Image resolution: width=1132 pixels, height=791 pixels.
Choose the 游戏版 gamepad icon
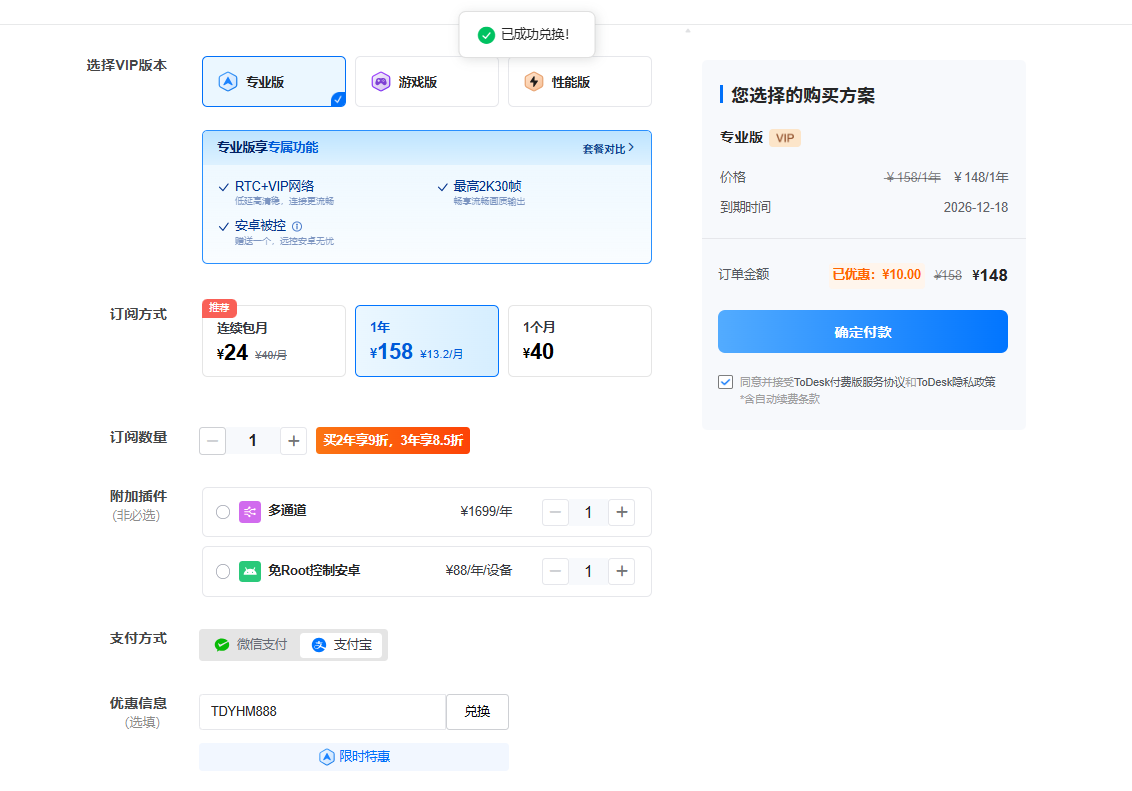(380, 82)
